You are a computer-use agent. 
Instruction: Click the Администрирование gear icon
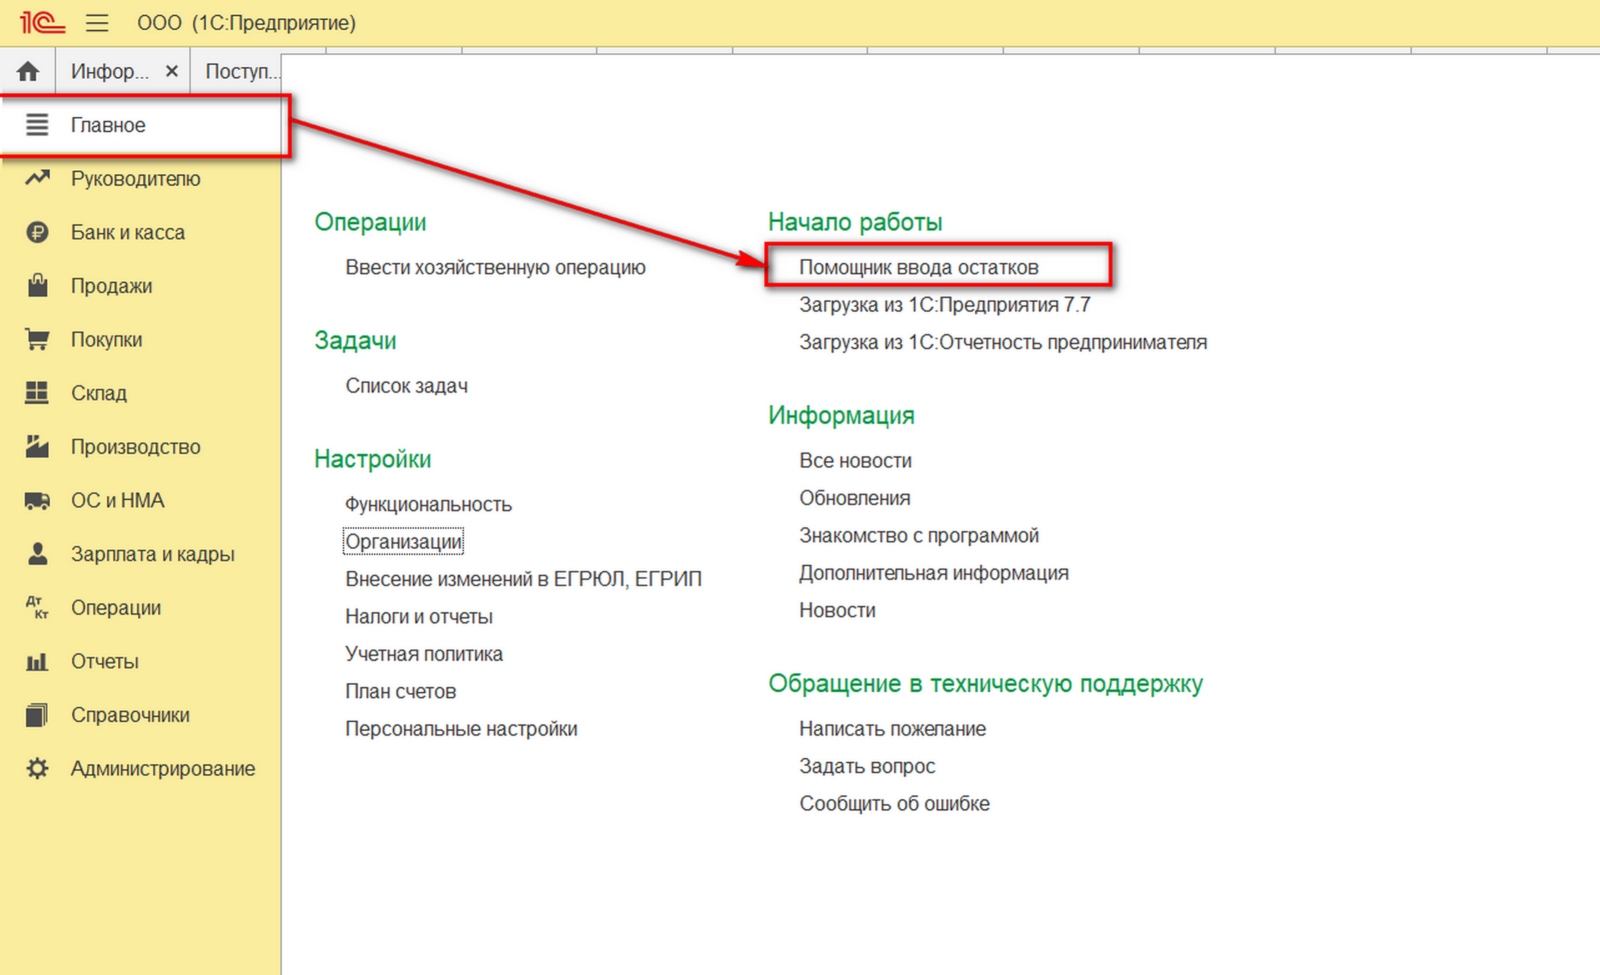(x=37, y=768)
